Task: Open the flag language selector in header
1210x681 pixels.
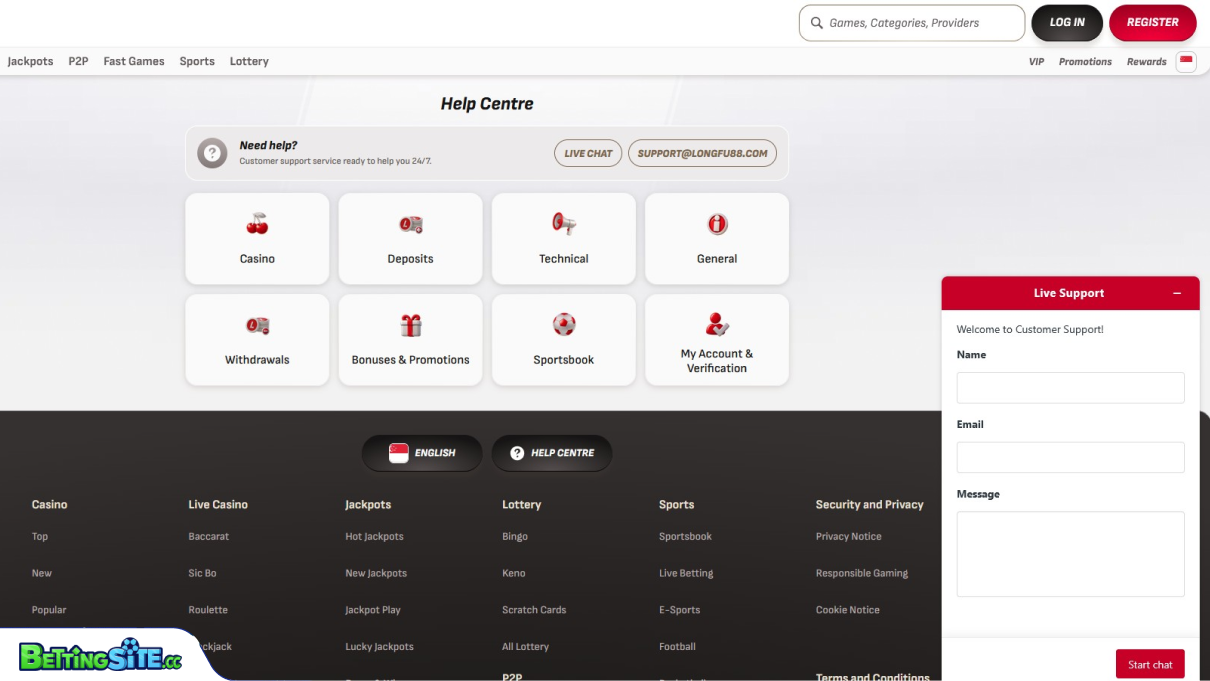Action: (x=1186, y=61)
